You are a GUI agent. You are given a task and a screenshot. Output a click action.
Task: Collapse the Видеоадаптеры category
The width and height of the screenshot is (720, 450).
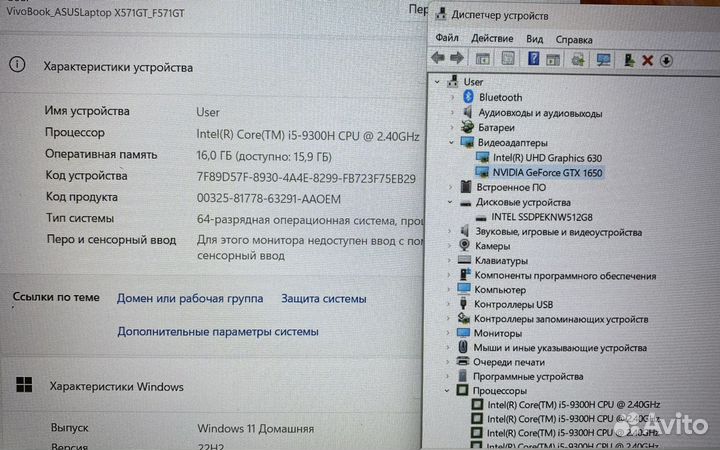point(451,142)
